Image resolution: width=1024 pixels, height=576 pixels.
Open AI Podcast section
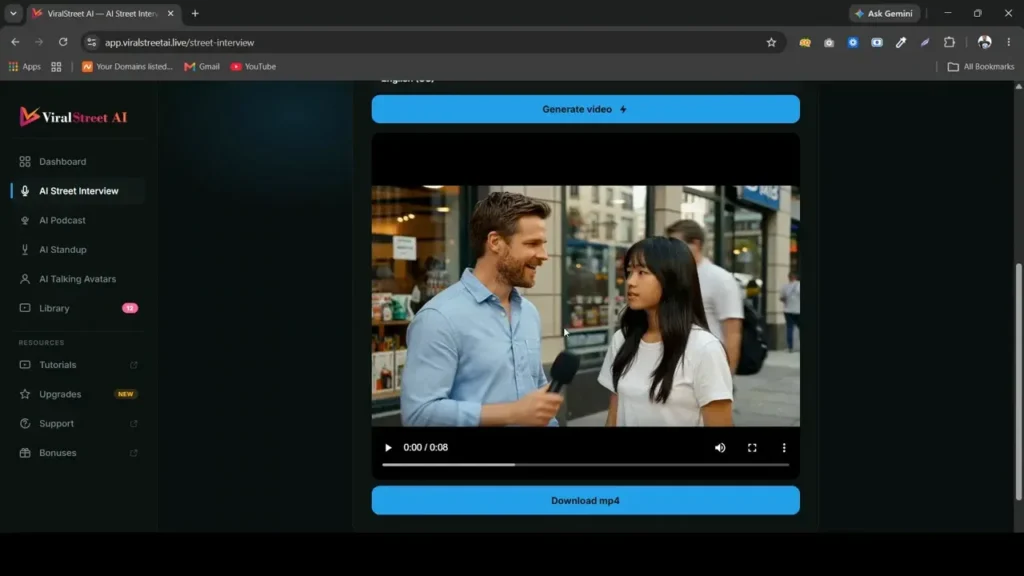coord(77,220)
